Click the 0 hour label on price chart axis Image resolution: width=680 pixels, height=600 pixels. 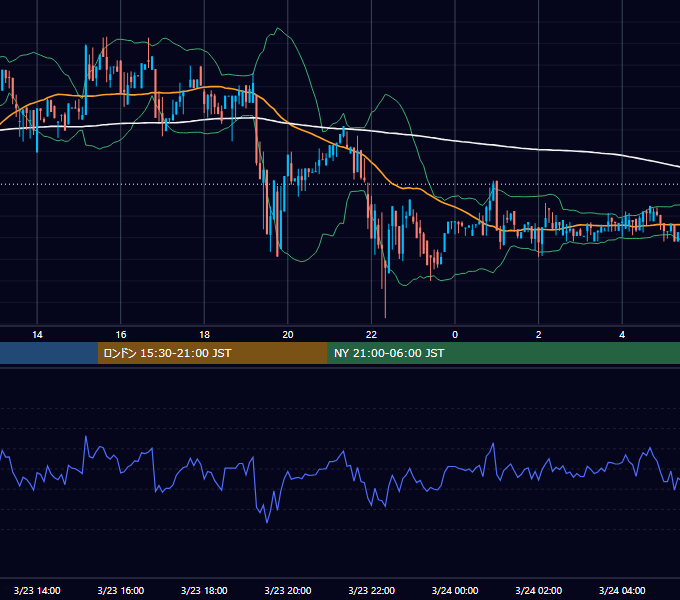(x=455, y=335)
